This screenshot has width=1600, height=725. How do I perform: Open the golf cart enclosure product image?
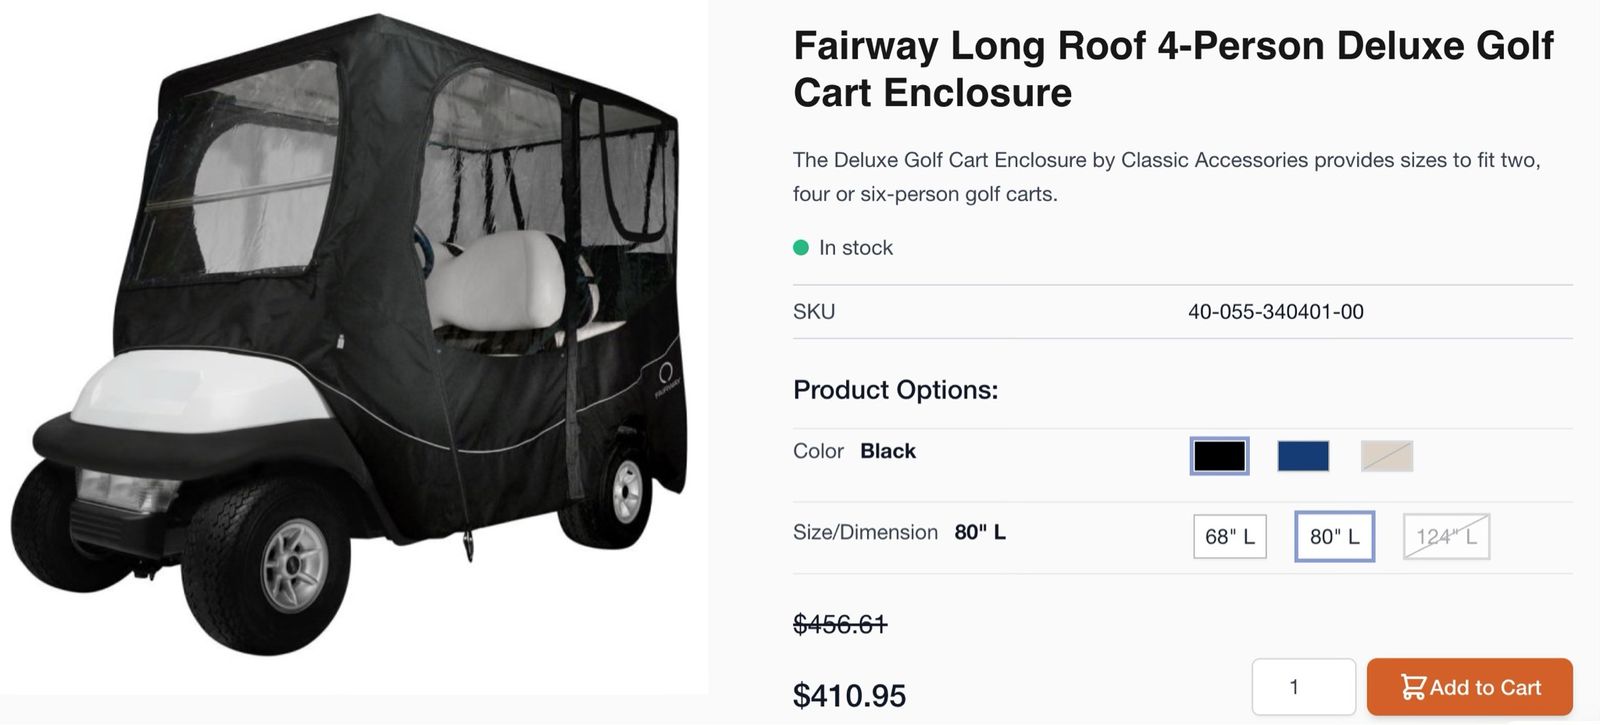tap(350, 340)
